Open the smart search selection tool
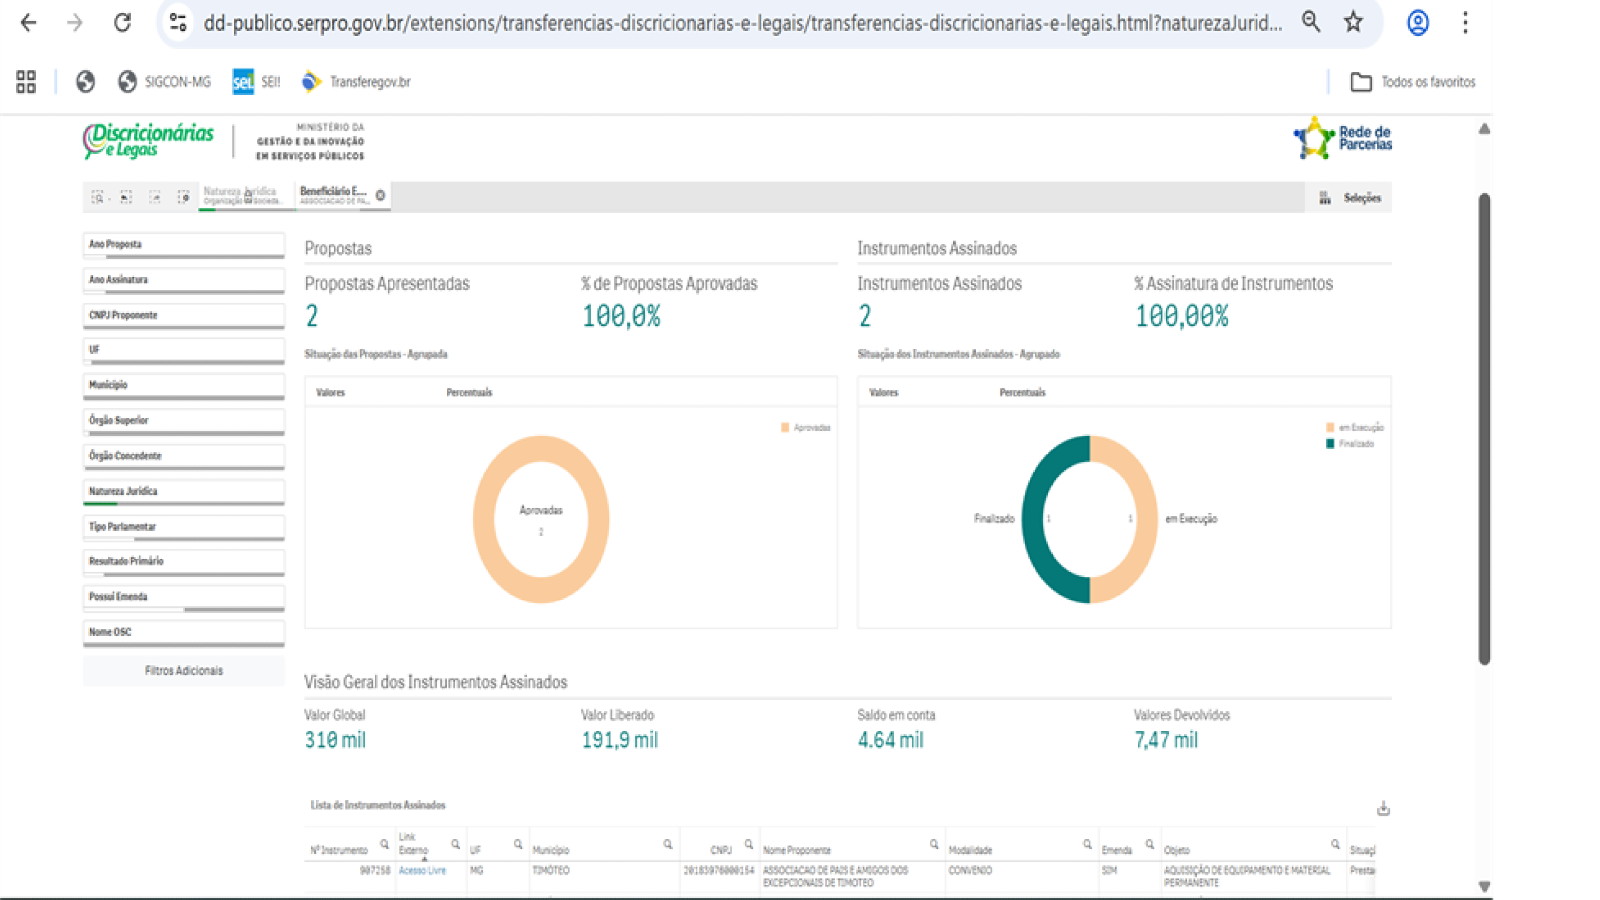 (97, 197)
